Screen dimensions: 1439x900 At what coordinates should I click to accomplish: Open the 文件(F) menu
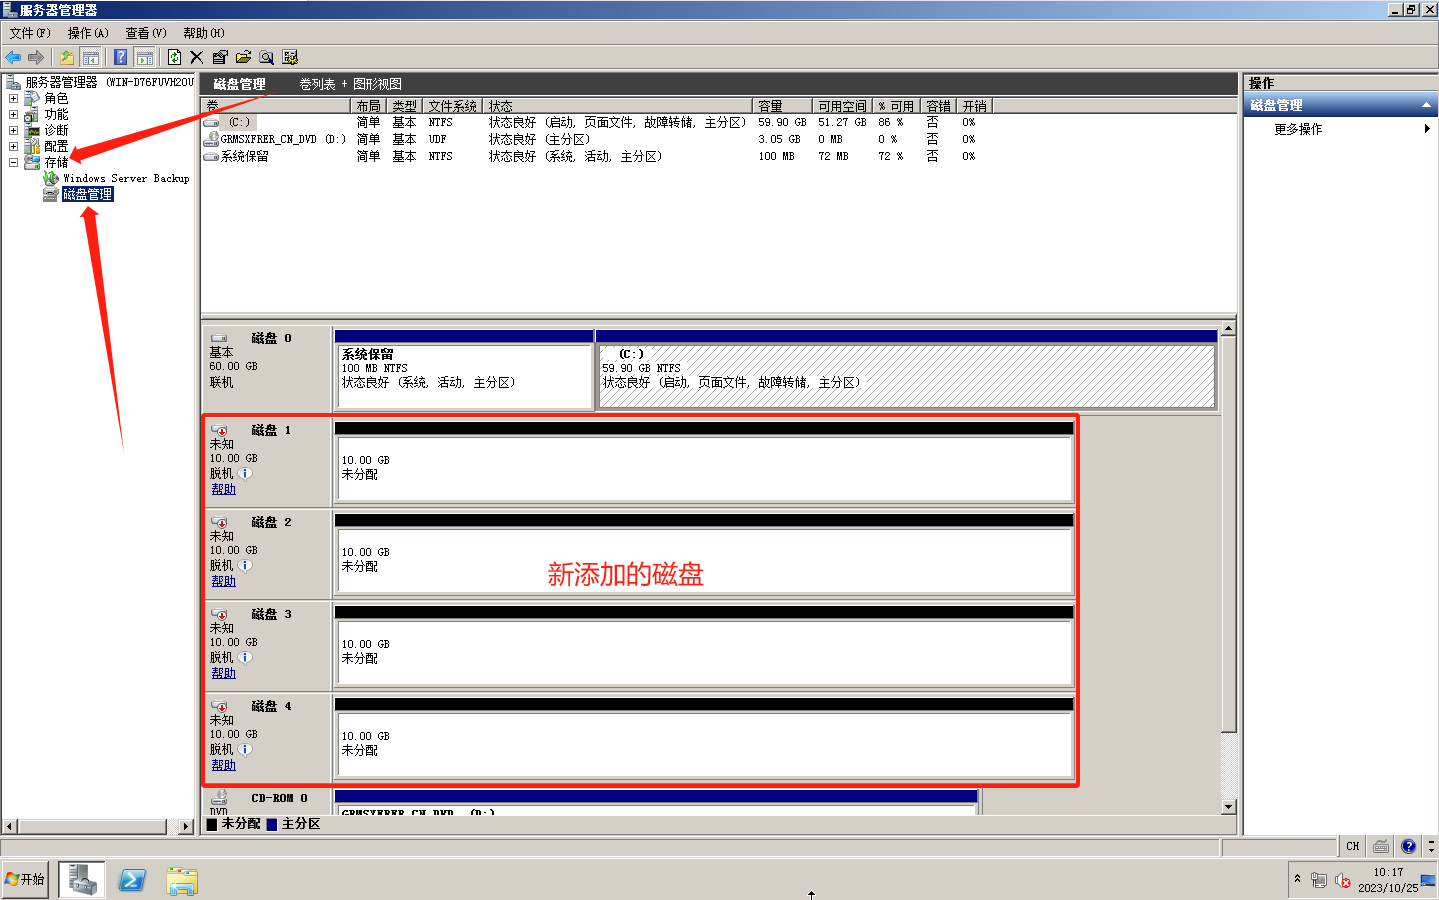click(x=30, y=33)
